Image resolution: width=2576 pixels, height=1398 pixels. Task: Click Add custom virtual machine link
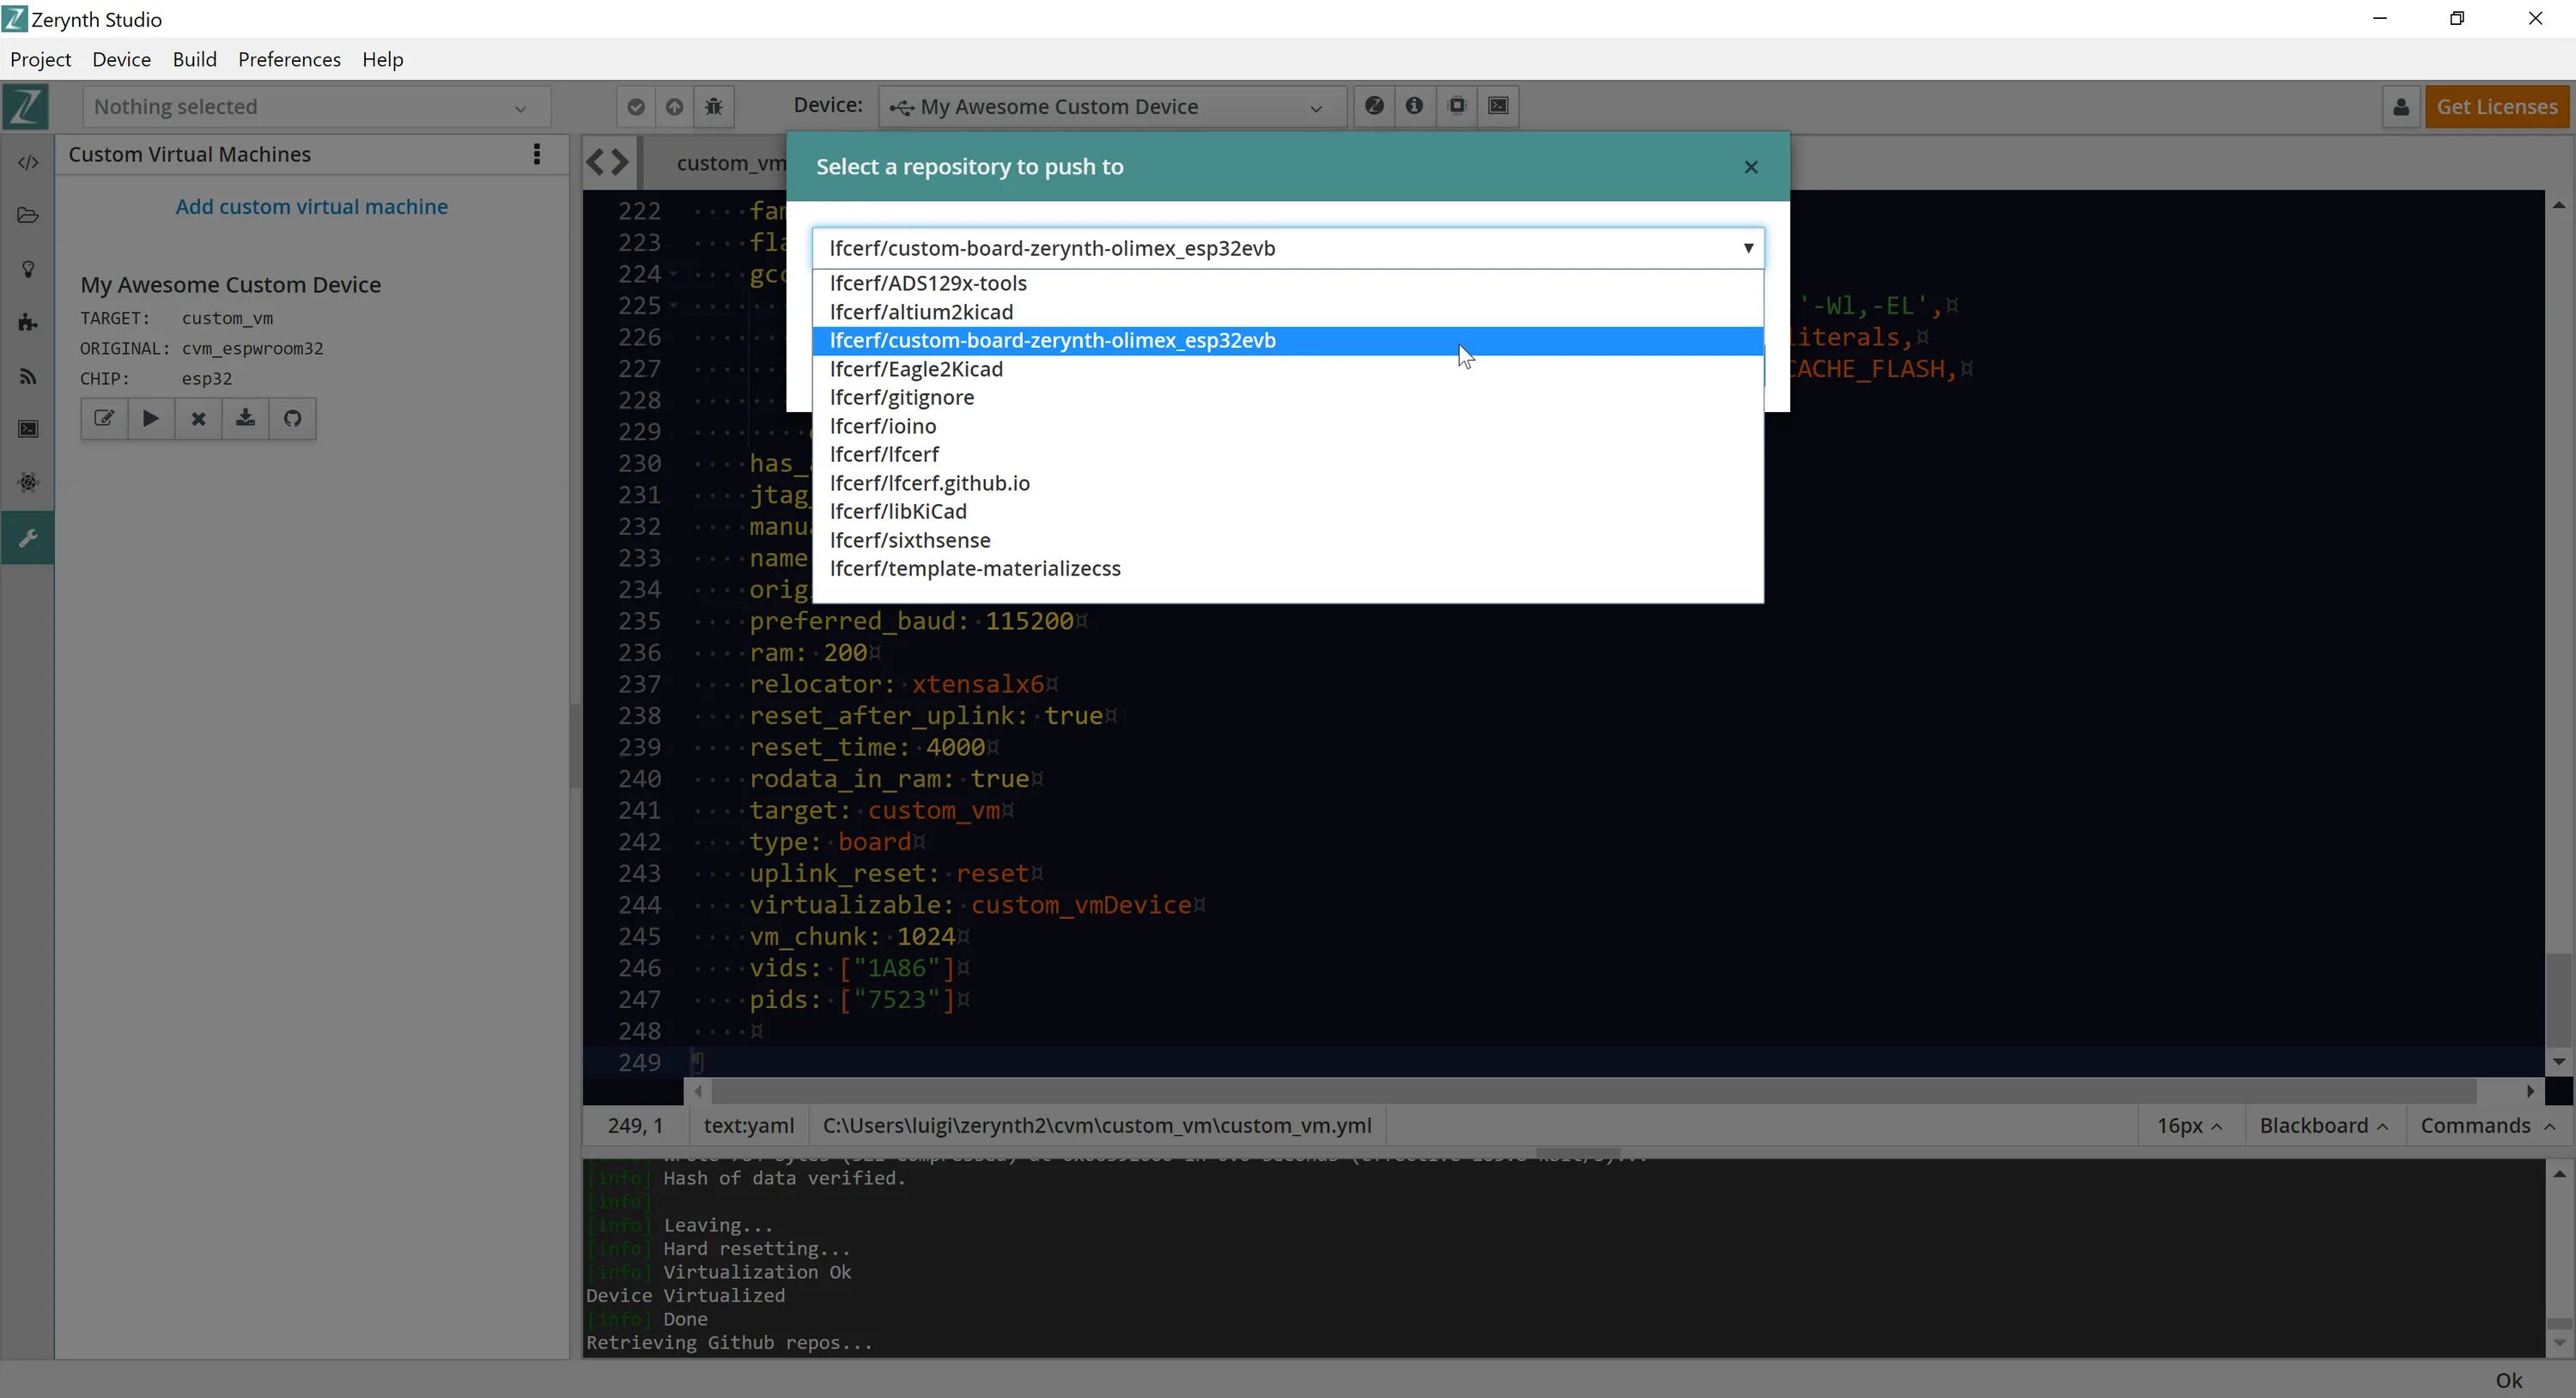pos(312,207)
